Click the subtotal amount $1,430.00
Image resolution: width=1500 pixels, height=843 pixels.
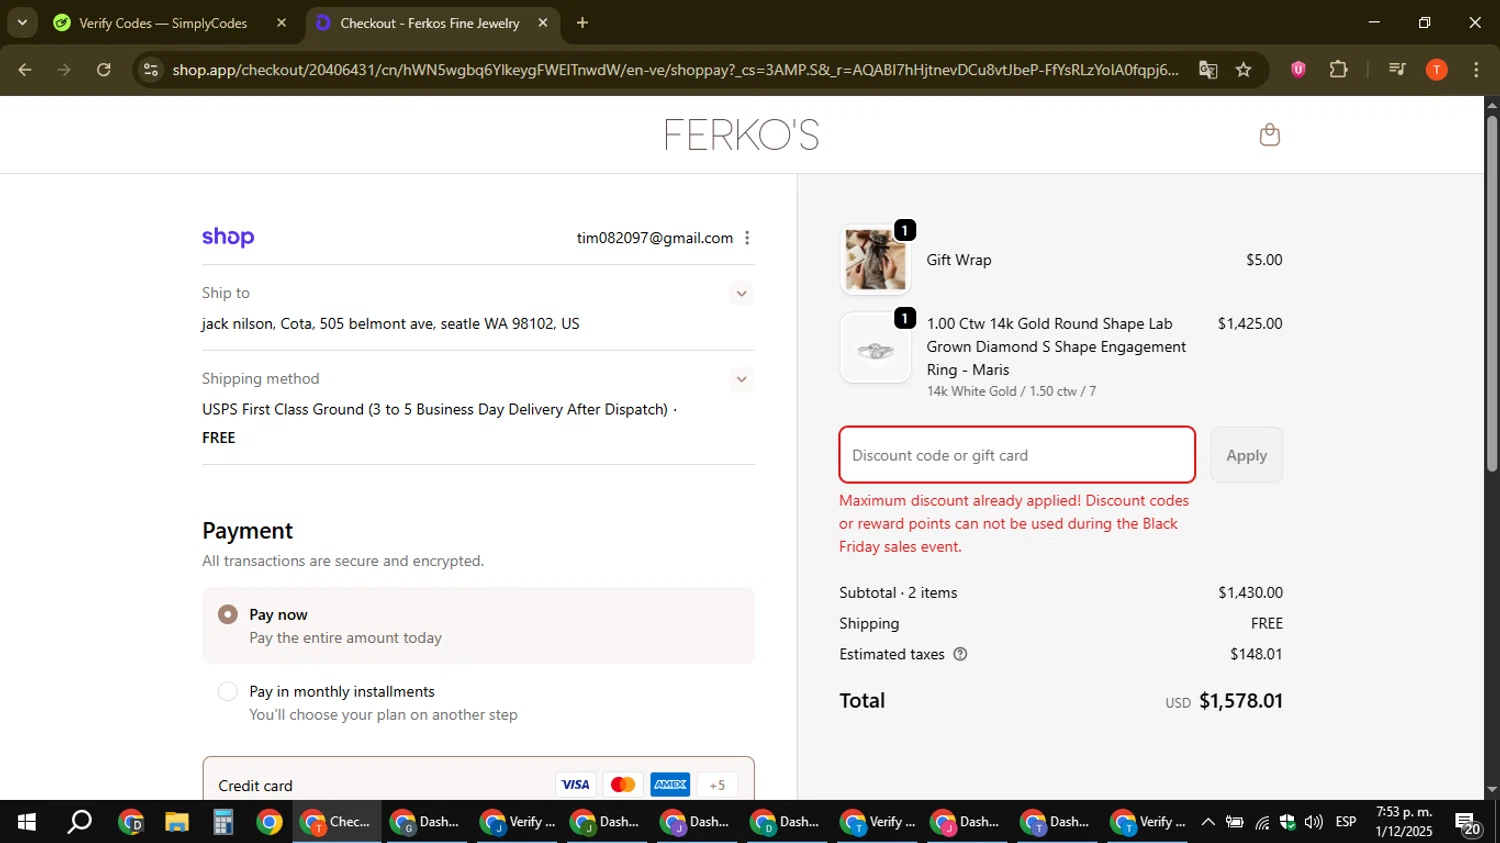pos(1250,593)
